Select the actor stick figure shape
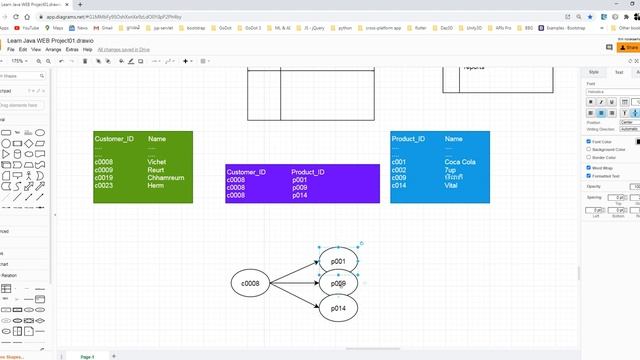The height and width of the screenshot is (360, 640). pos(29,176)
